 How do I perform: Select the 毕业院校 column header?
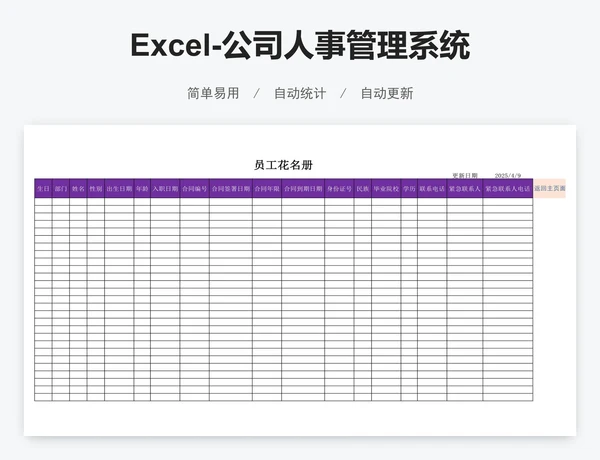(386, 188)
